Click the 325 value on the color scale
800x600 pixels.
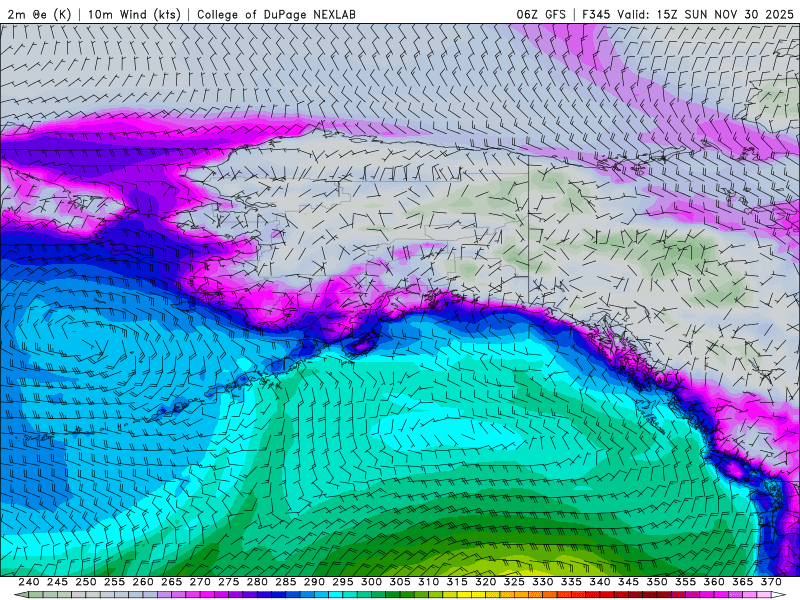click(x=514, y=582)
